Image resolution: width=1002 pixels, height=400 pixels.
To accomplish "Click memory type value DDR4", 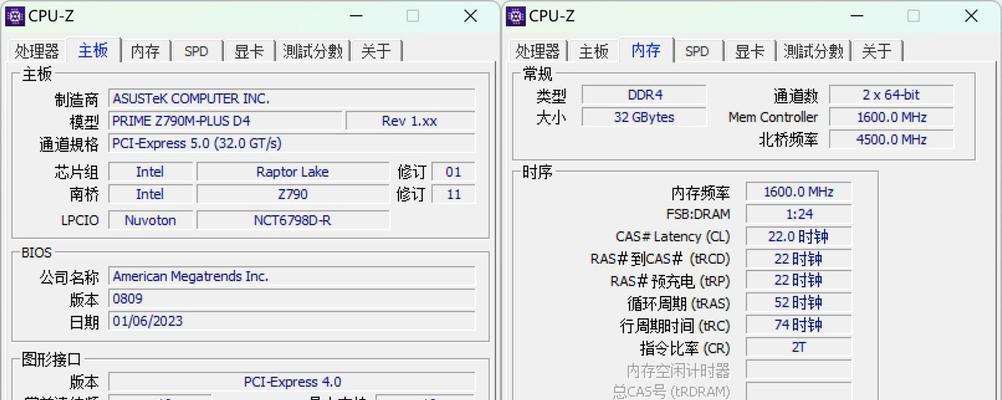I will 644,95.
